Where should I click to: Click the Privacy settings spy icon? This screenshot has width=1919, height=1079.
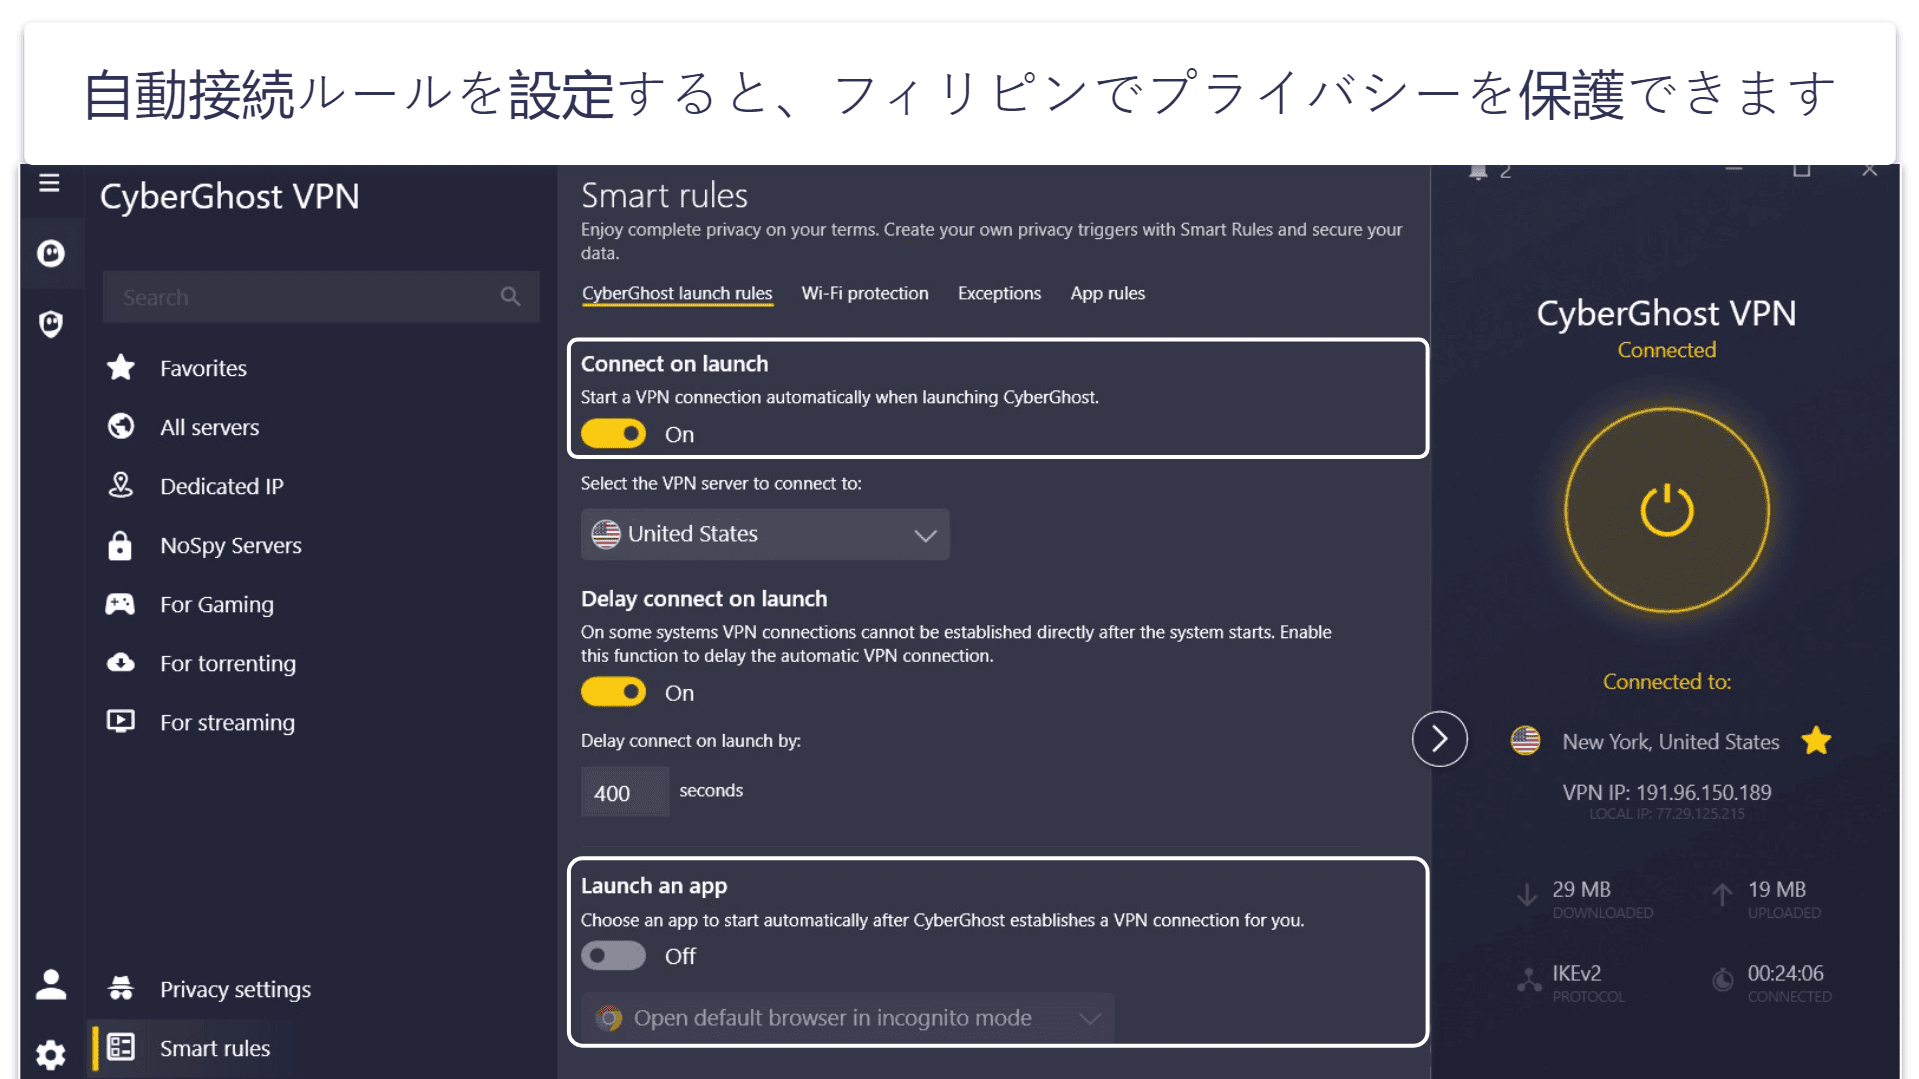[121, 989]
